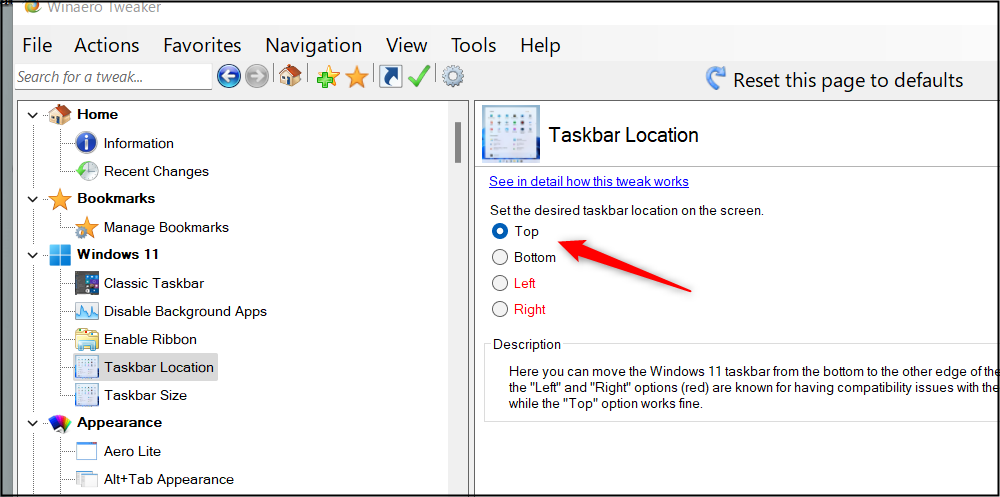1000x497 pixels.
Task: Click the tree panel vertical scrollbar
Action: [457, 142]
